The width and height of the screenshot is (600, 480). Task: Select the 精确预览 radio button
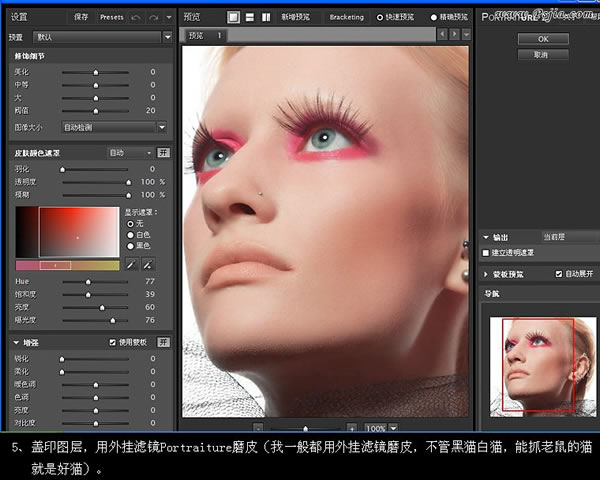click(x=434, y=17)
